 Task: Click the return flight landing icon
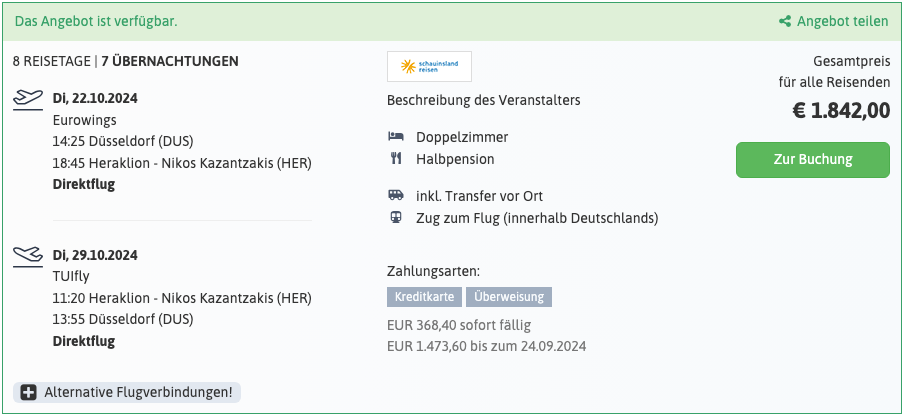(28, 255)
